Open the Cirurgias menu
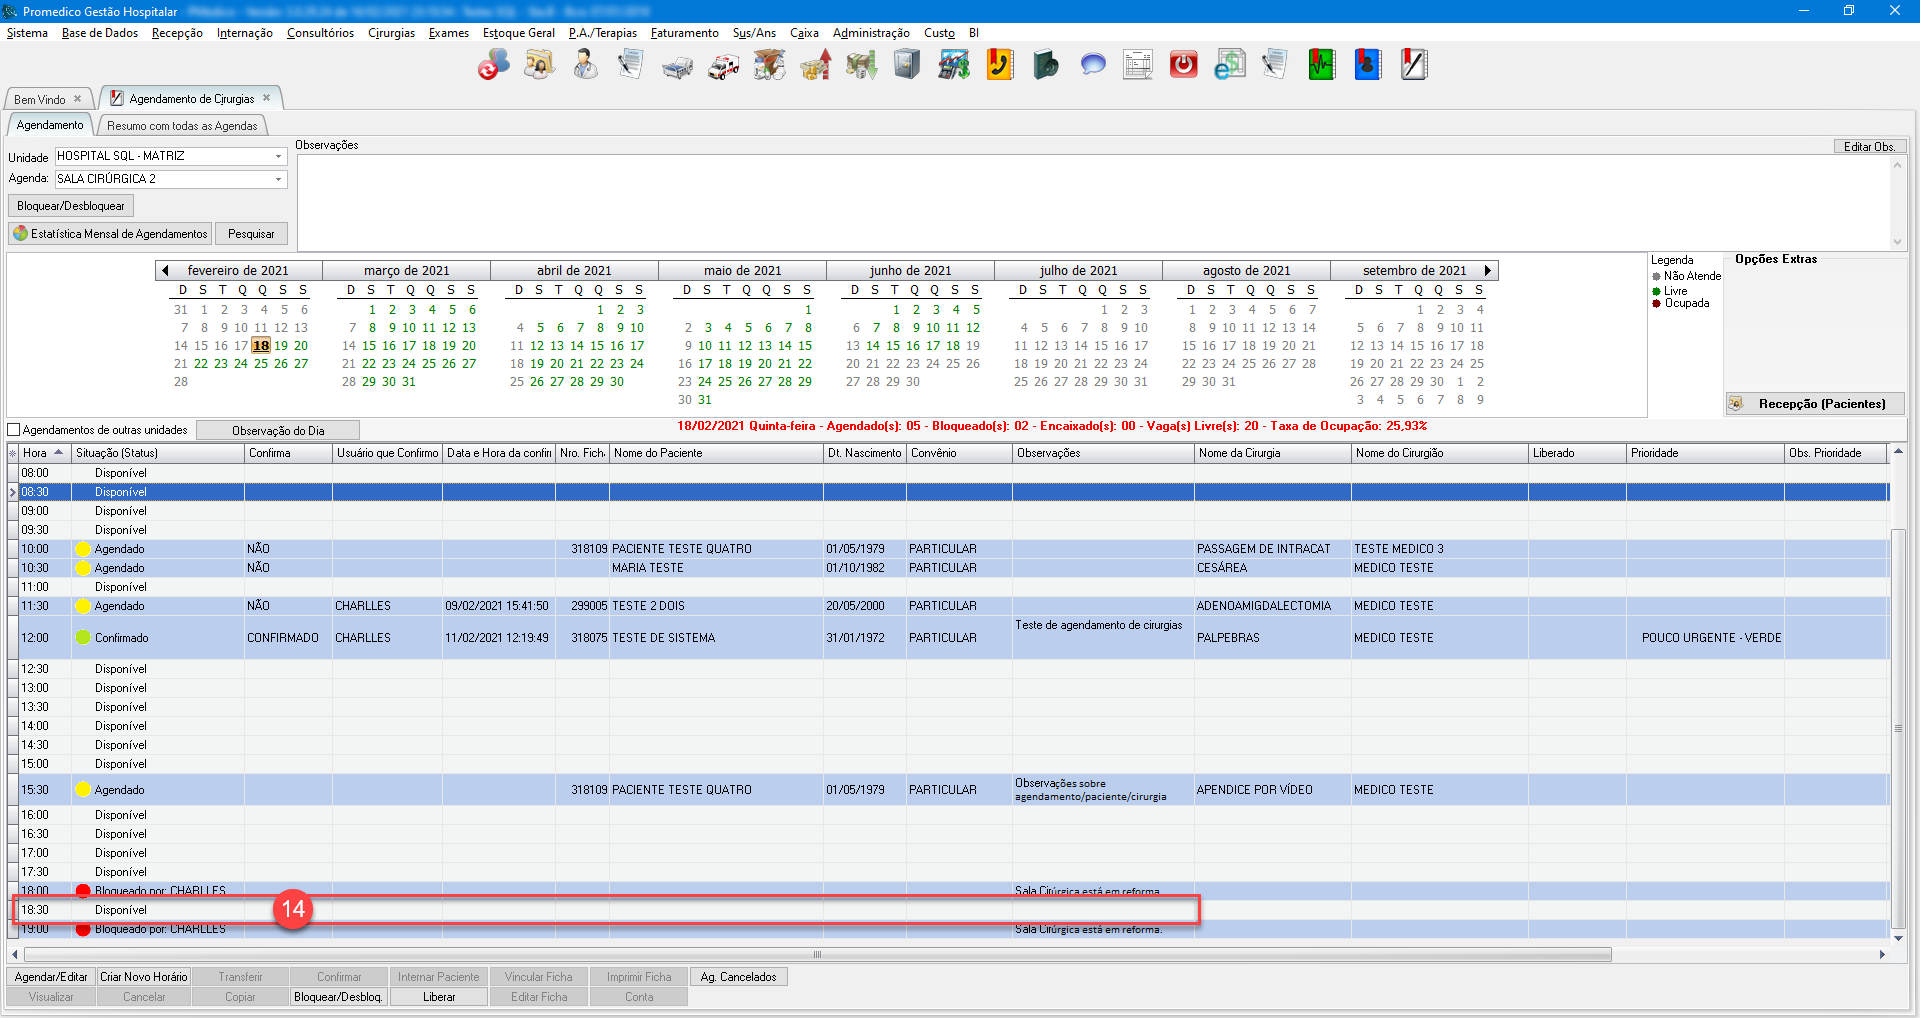 point(391,33)
